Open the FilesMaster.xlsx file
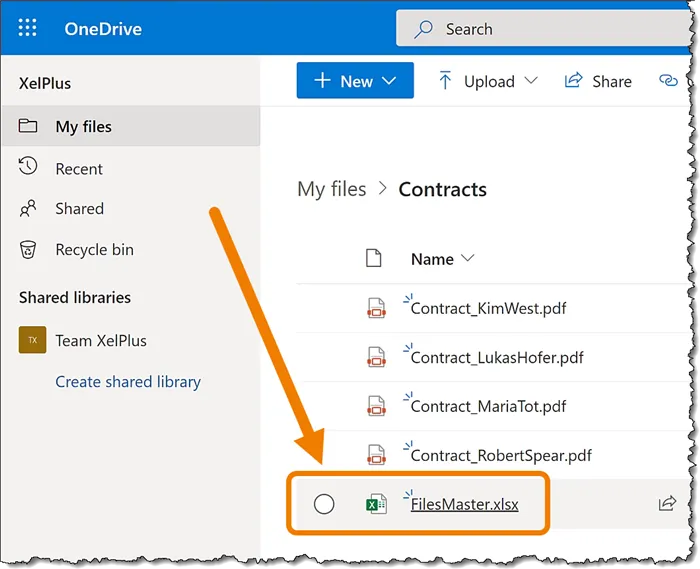The image size is (700, 569). coord(465,504)
